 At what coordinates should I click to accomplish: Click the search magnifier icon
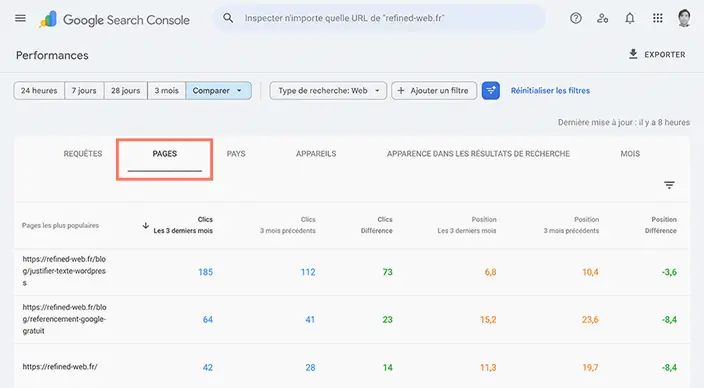point(228,18)
